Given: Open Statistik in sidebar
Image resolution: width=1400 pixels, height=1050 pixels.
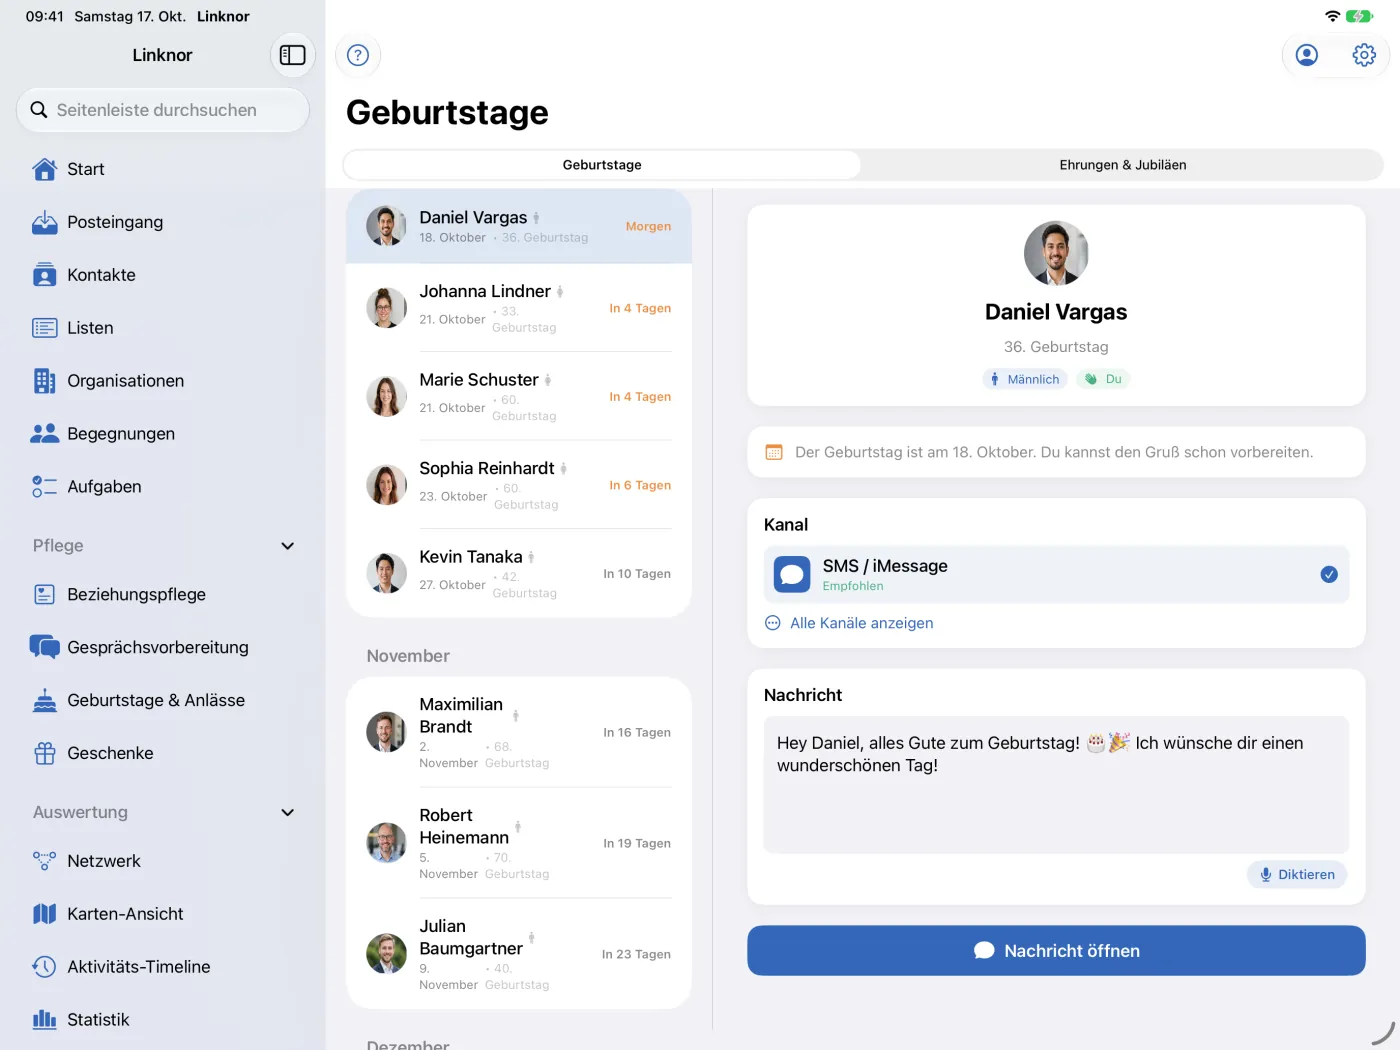Looking at the screenshot, I should tap(163, 1020).
